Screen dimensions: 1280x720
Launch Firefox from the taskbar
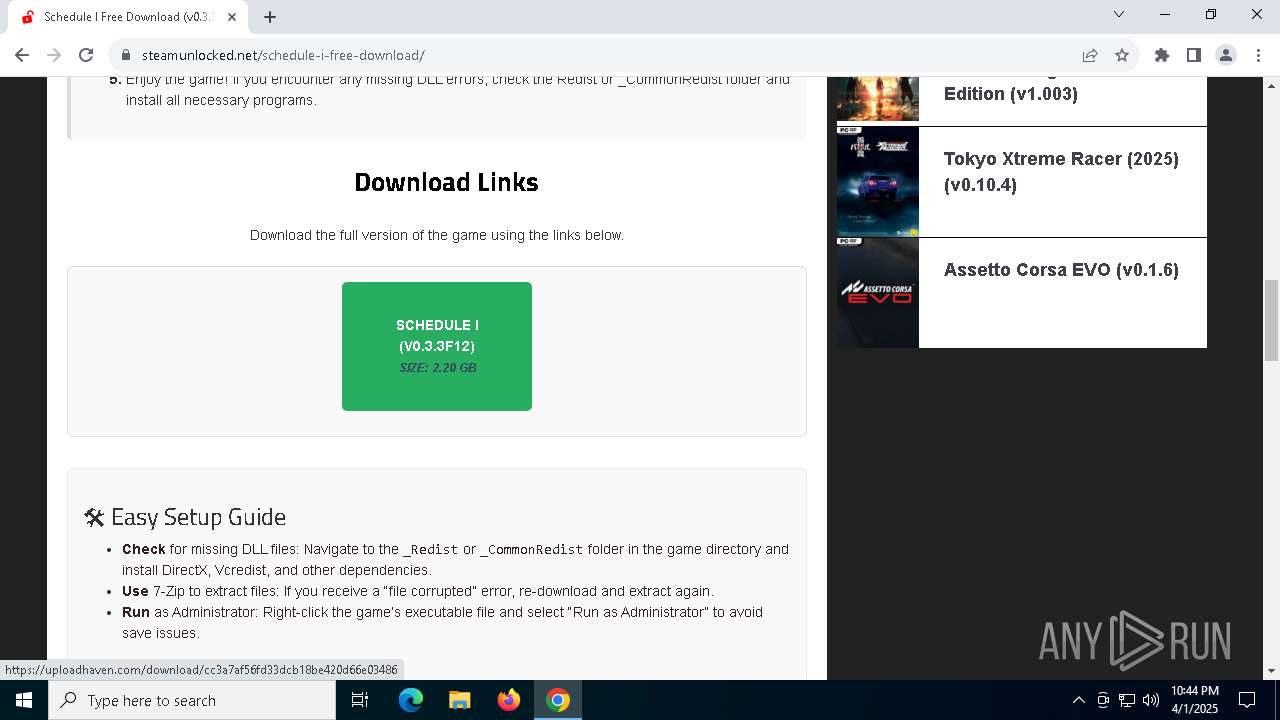(x=509, y=700)
